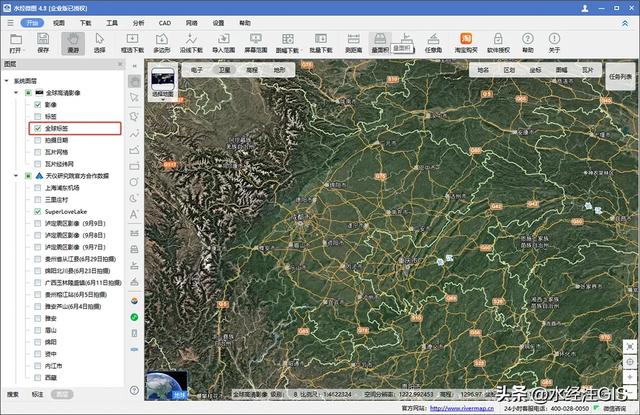Collapse the 全球高清影像 layer group
Screen dimensions: 640x415
[x=17, y=91]
